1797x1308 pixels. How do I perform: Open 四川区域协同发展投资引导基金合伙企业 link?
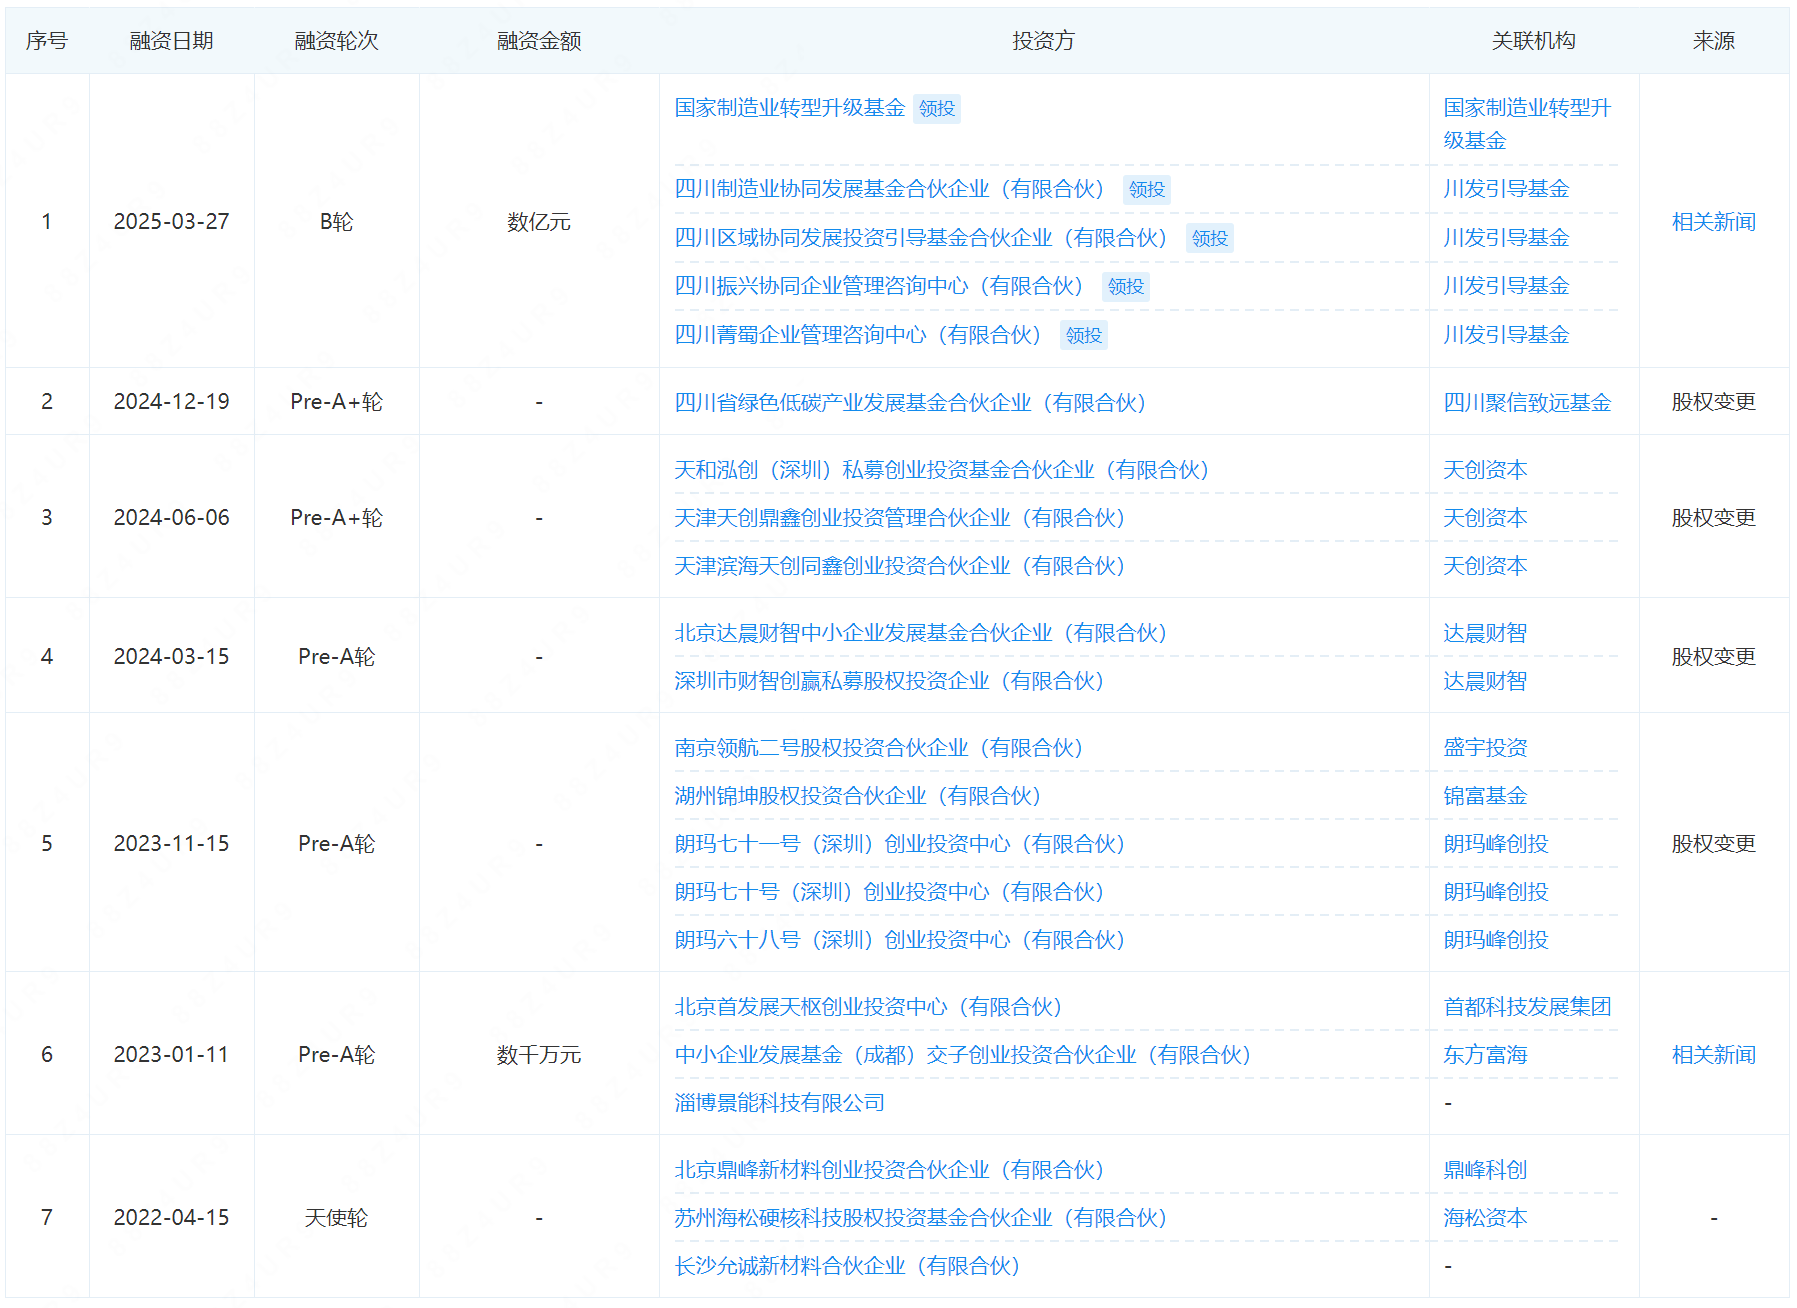[x=921, y=238]
